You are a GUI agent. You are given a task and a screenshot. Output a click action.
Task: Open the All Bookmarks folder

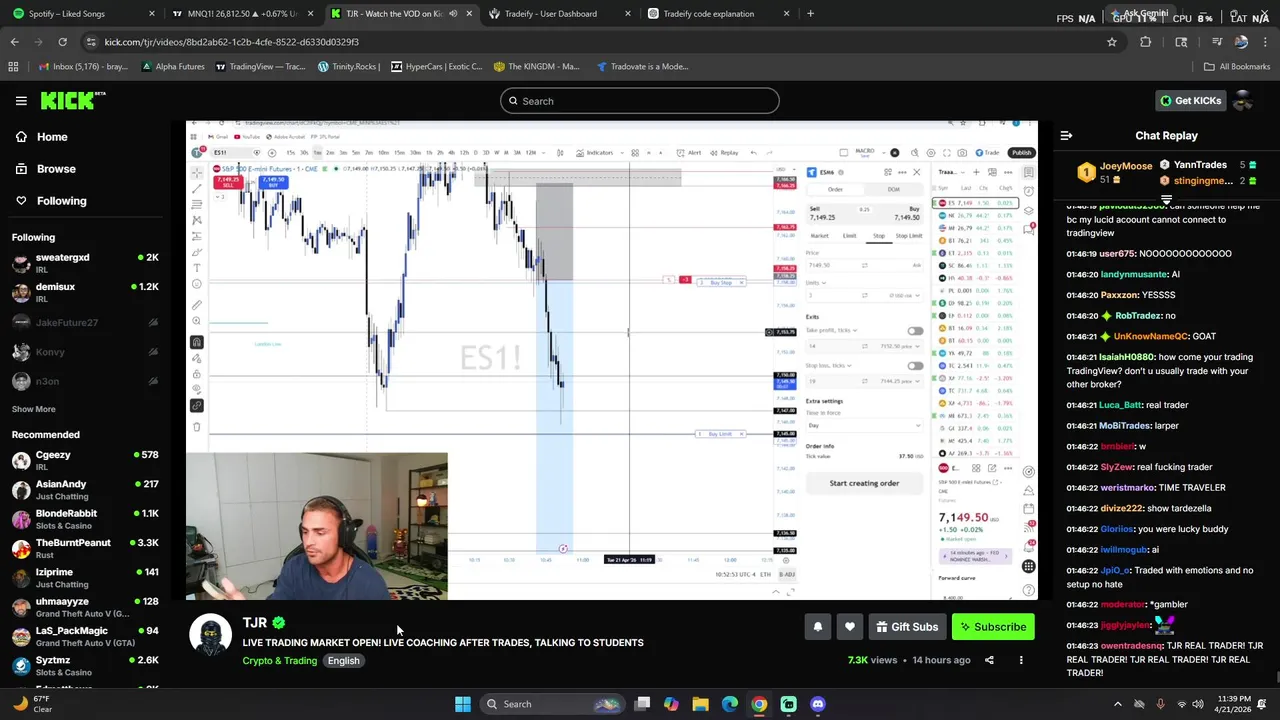[1237, 67]
